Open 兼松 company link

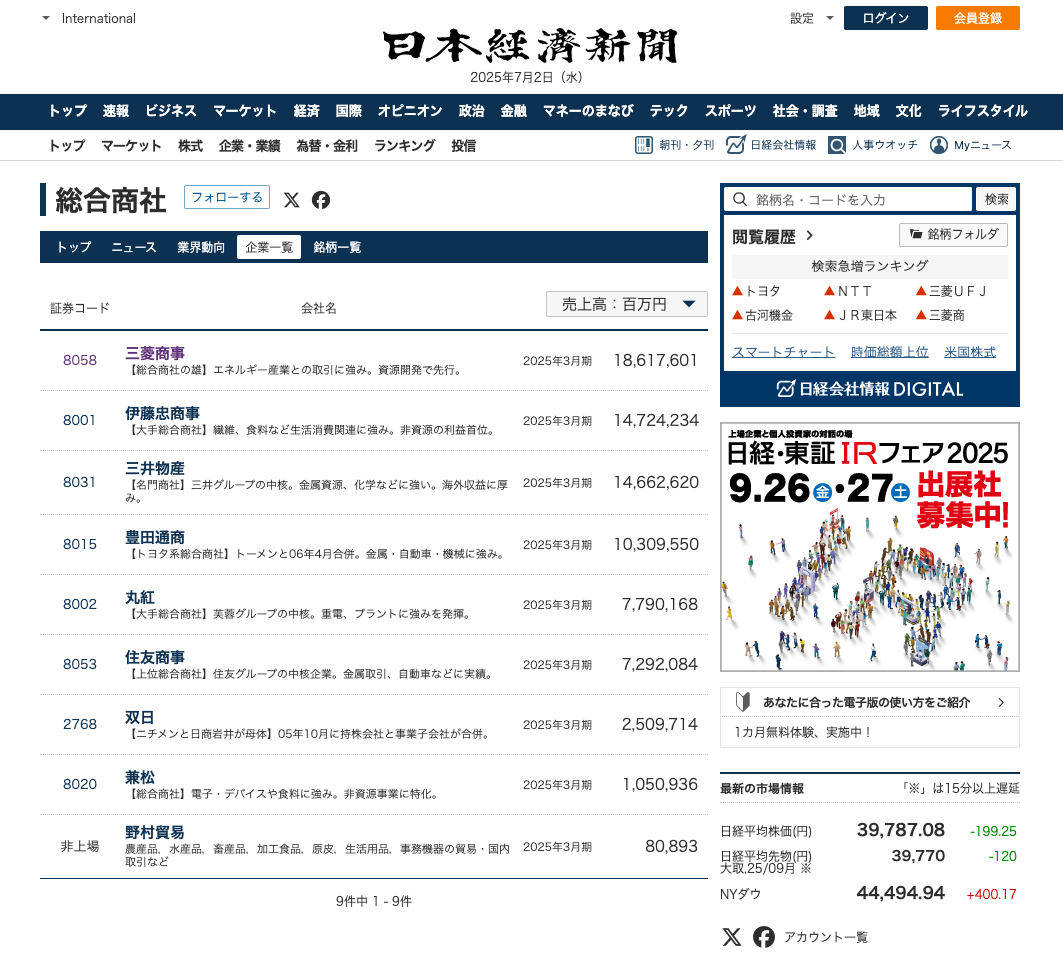coord(140,777)
